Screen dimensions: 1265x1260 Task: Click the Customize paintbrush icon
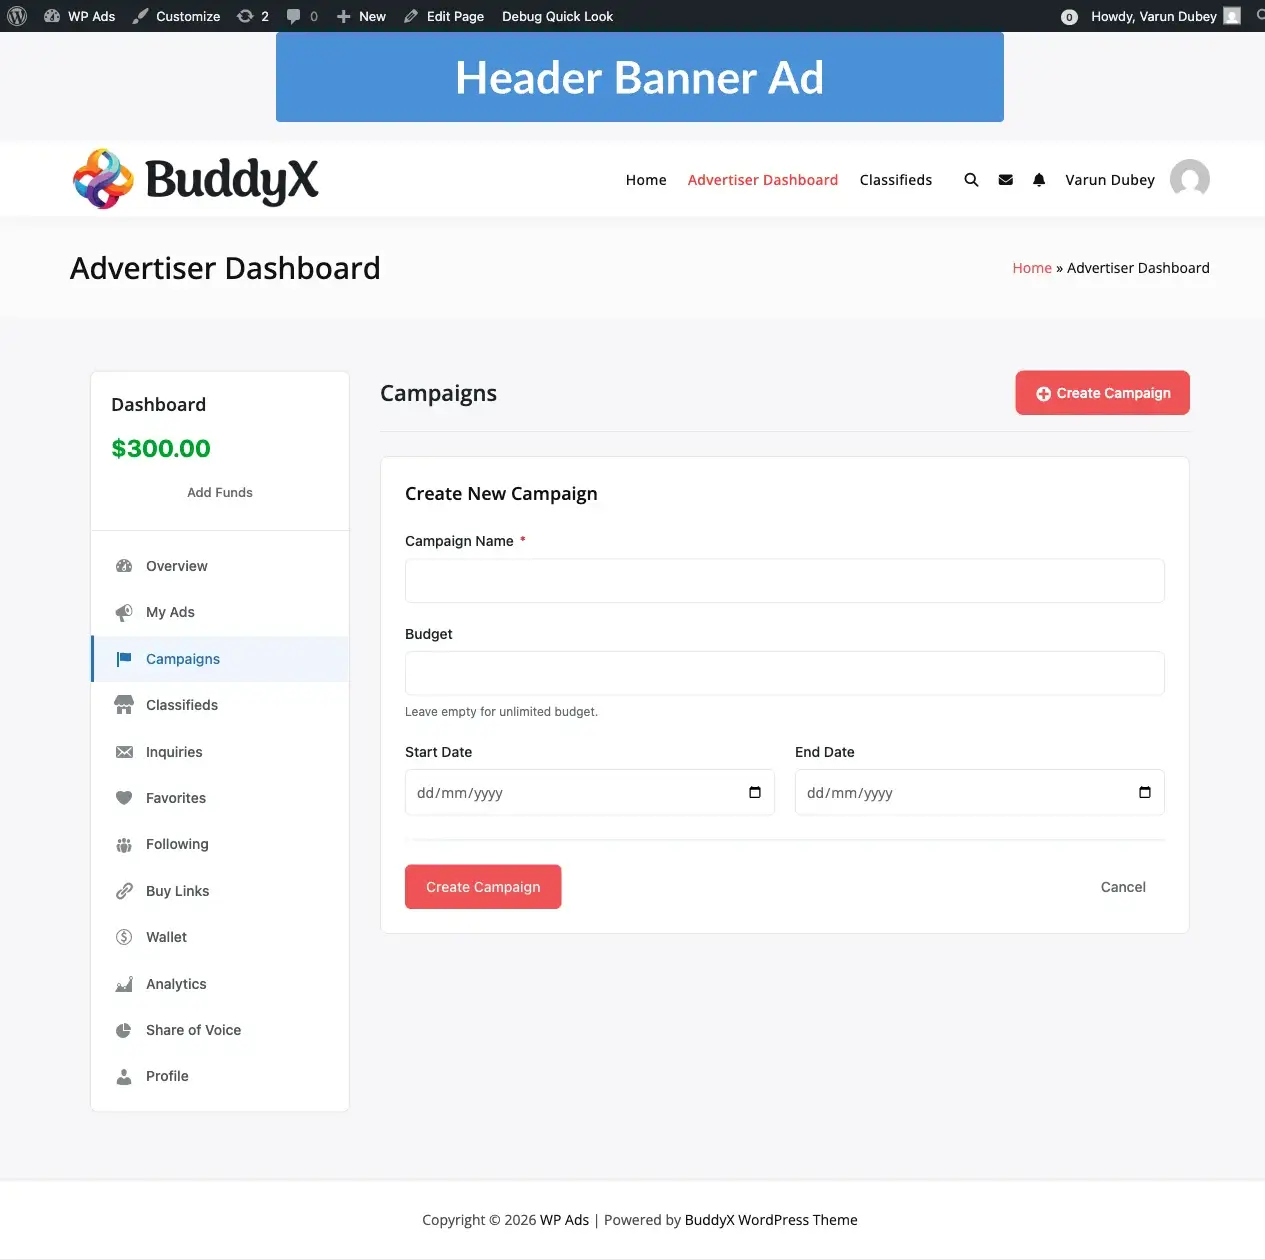pyautogui.click(x=141, y=16)
